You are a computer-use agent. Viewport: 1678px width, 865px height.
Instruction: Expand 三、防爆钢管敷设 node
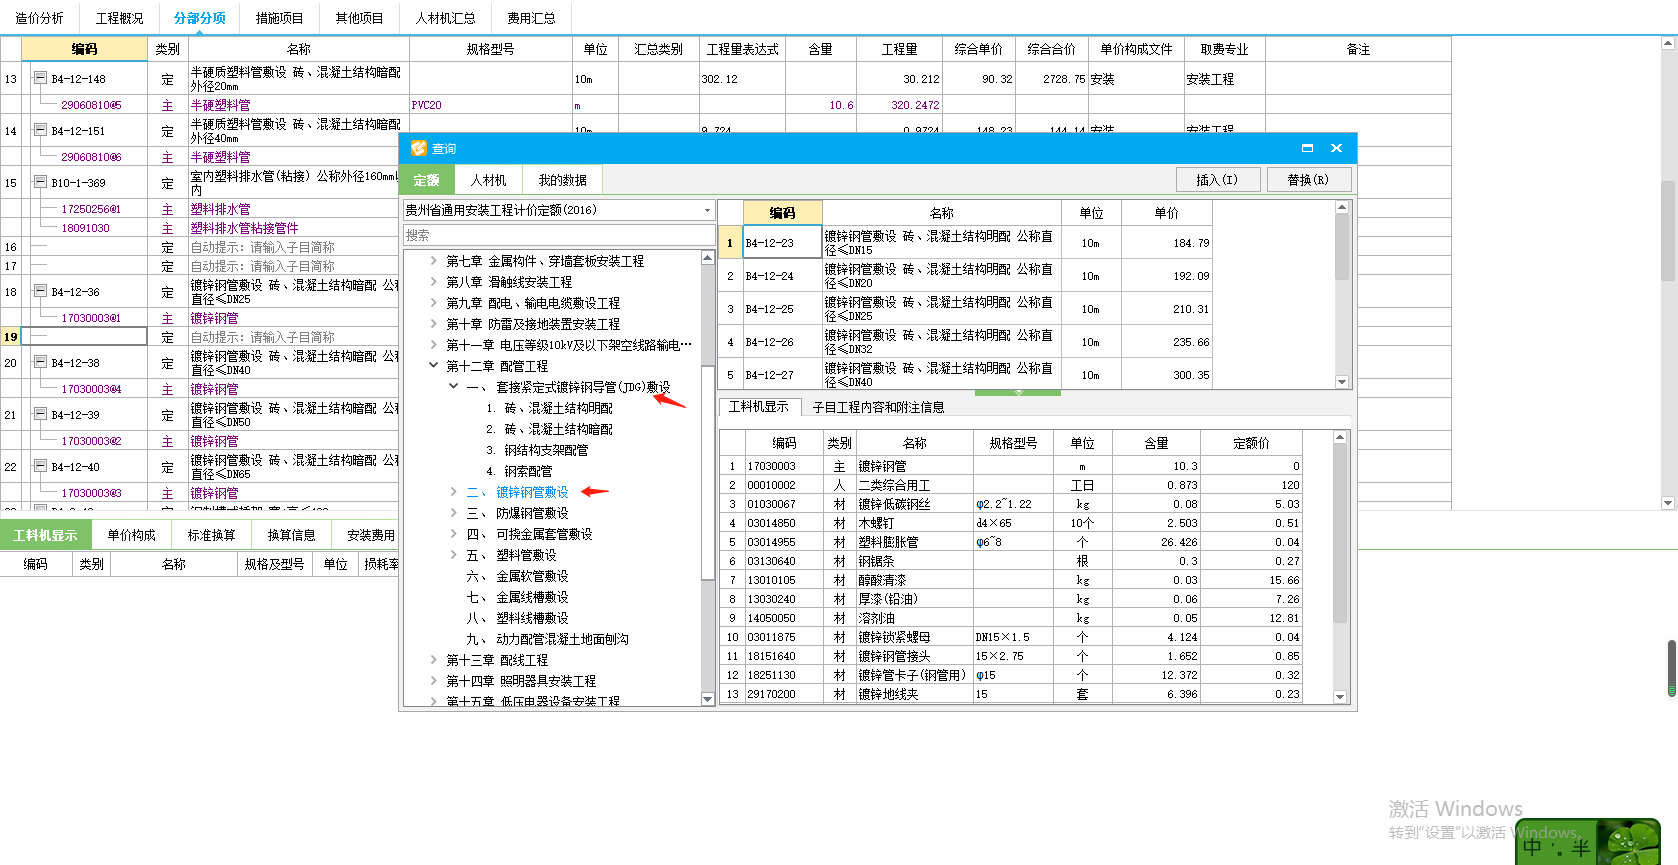click(453, 513)
